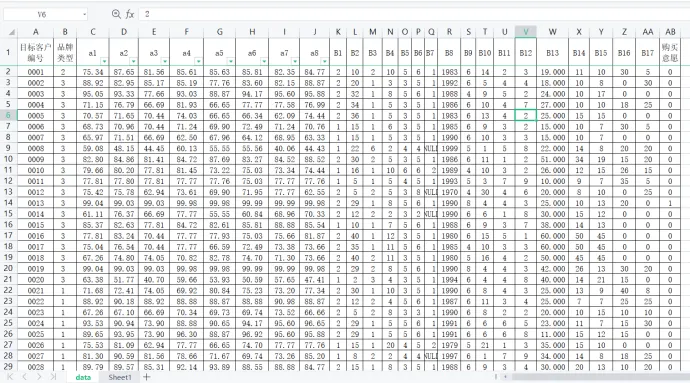Open the a3 column filter dropdown
690x383 pixels.
click(164, 61)
